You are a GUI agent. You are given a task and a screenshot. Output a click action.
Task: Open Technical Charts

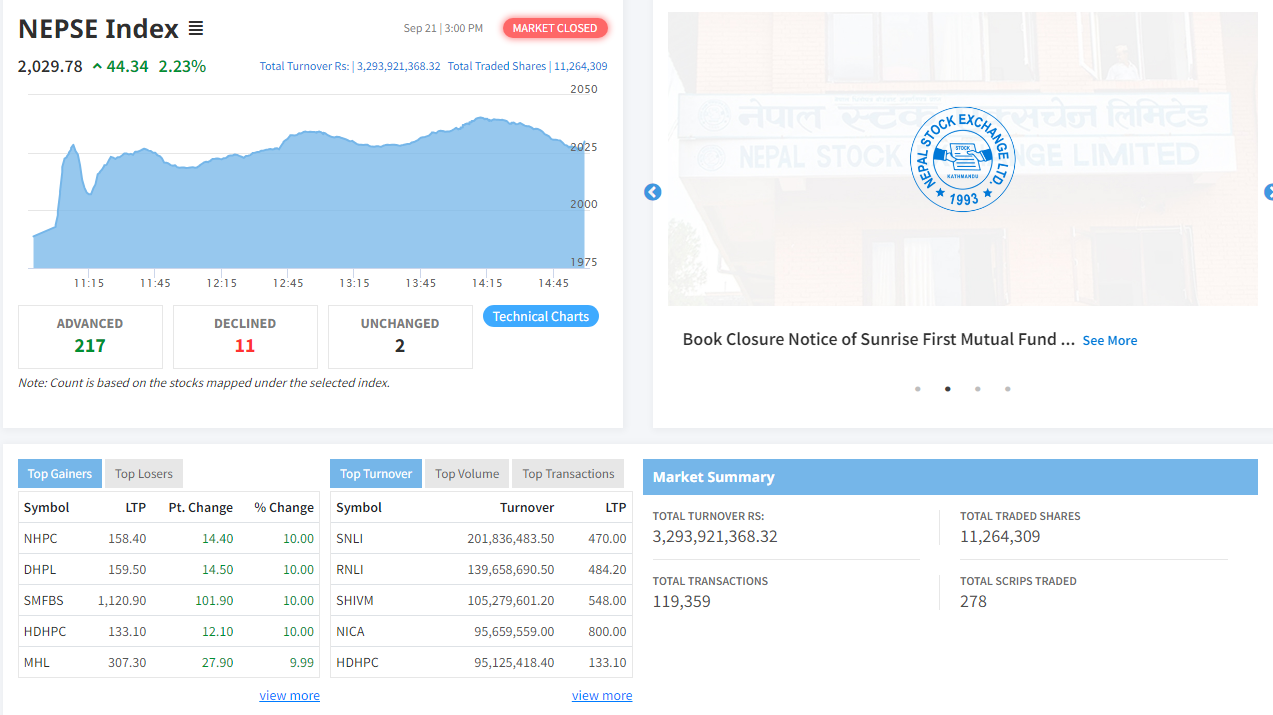(540, 316)
